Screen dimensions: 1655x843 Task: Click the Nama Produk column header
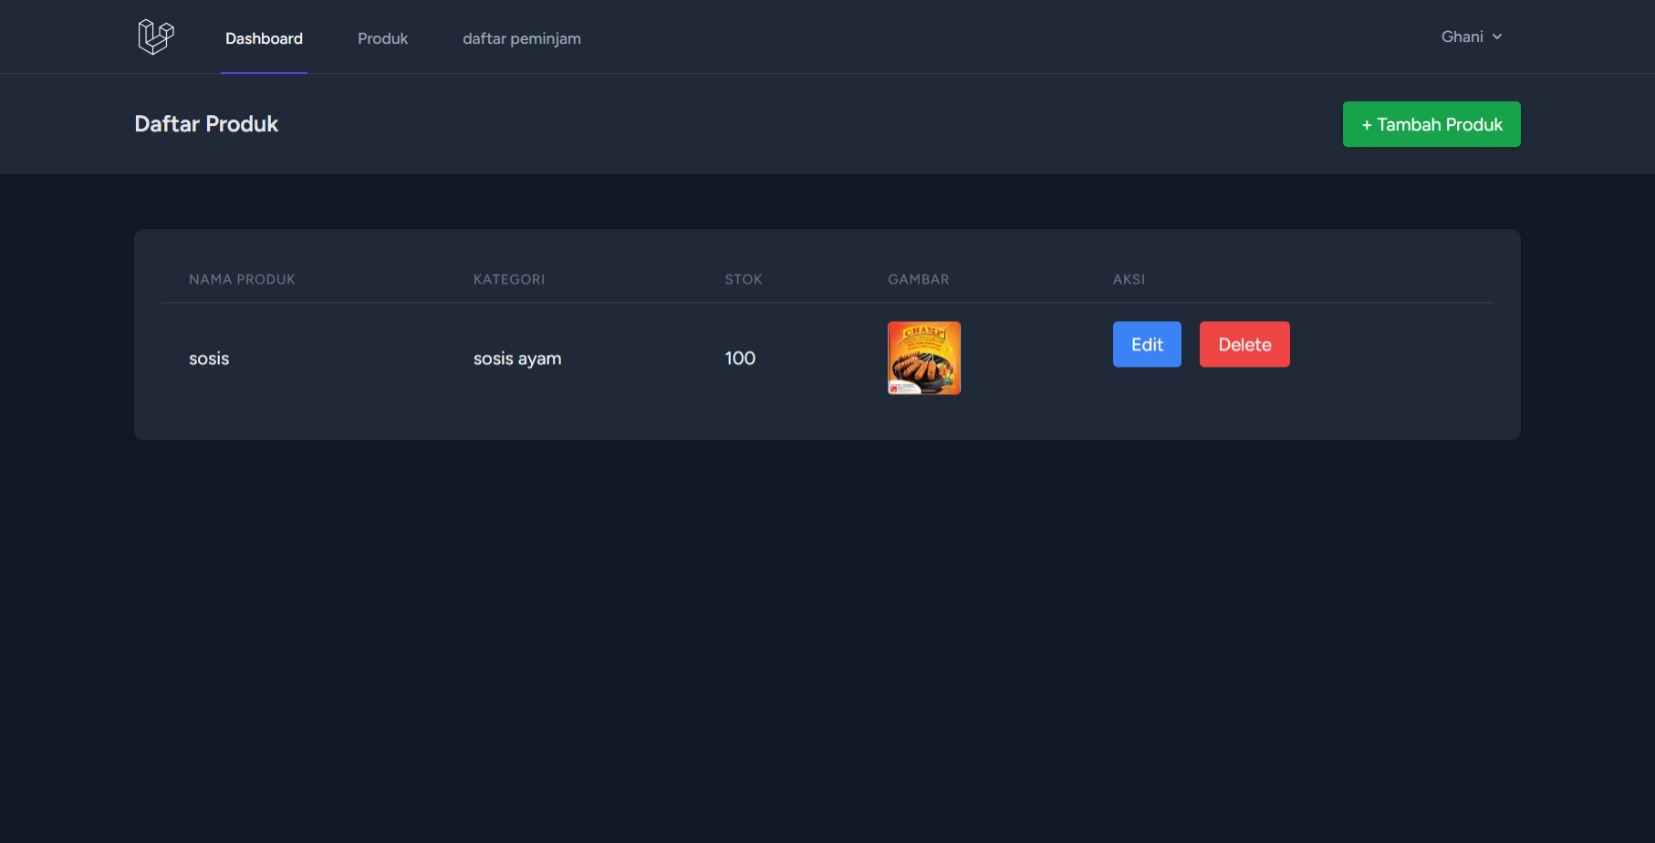point(242,279)
